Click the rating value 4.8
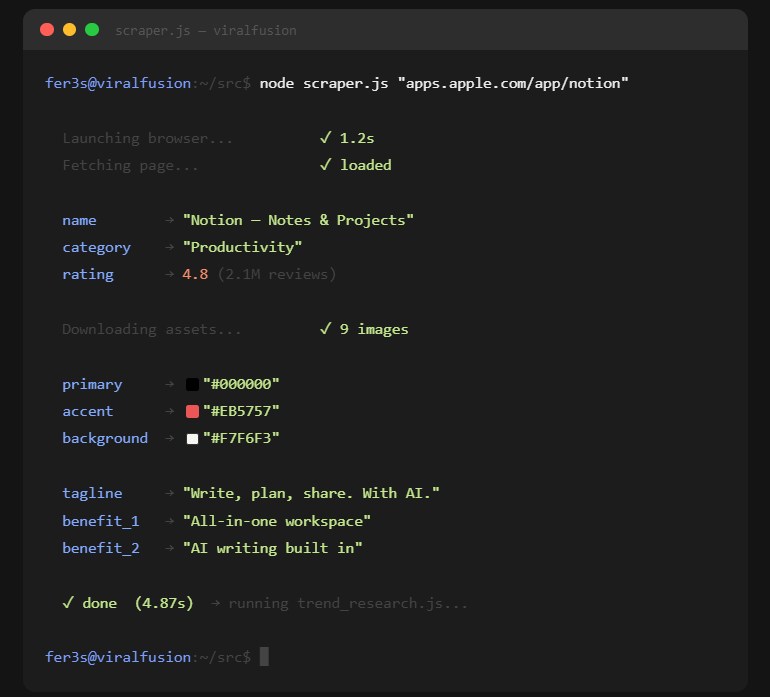Image resolution: width=770 pixels, height=697 pixels. 195,275
